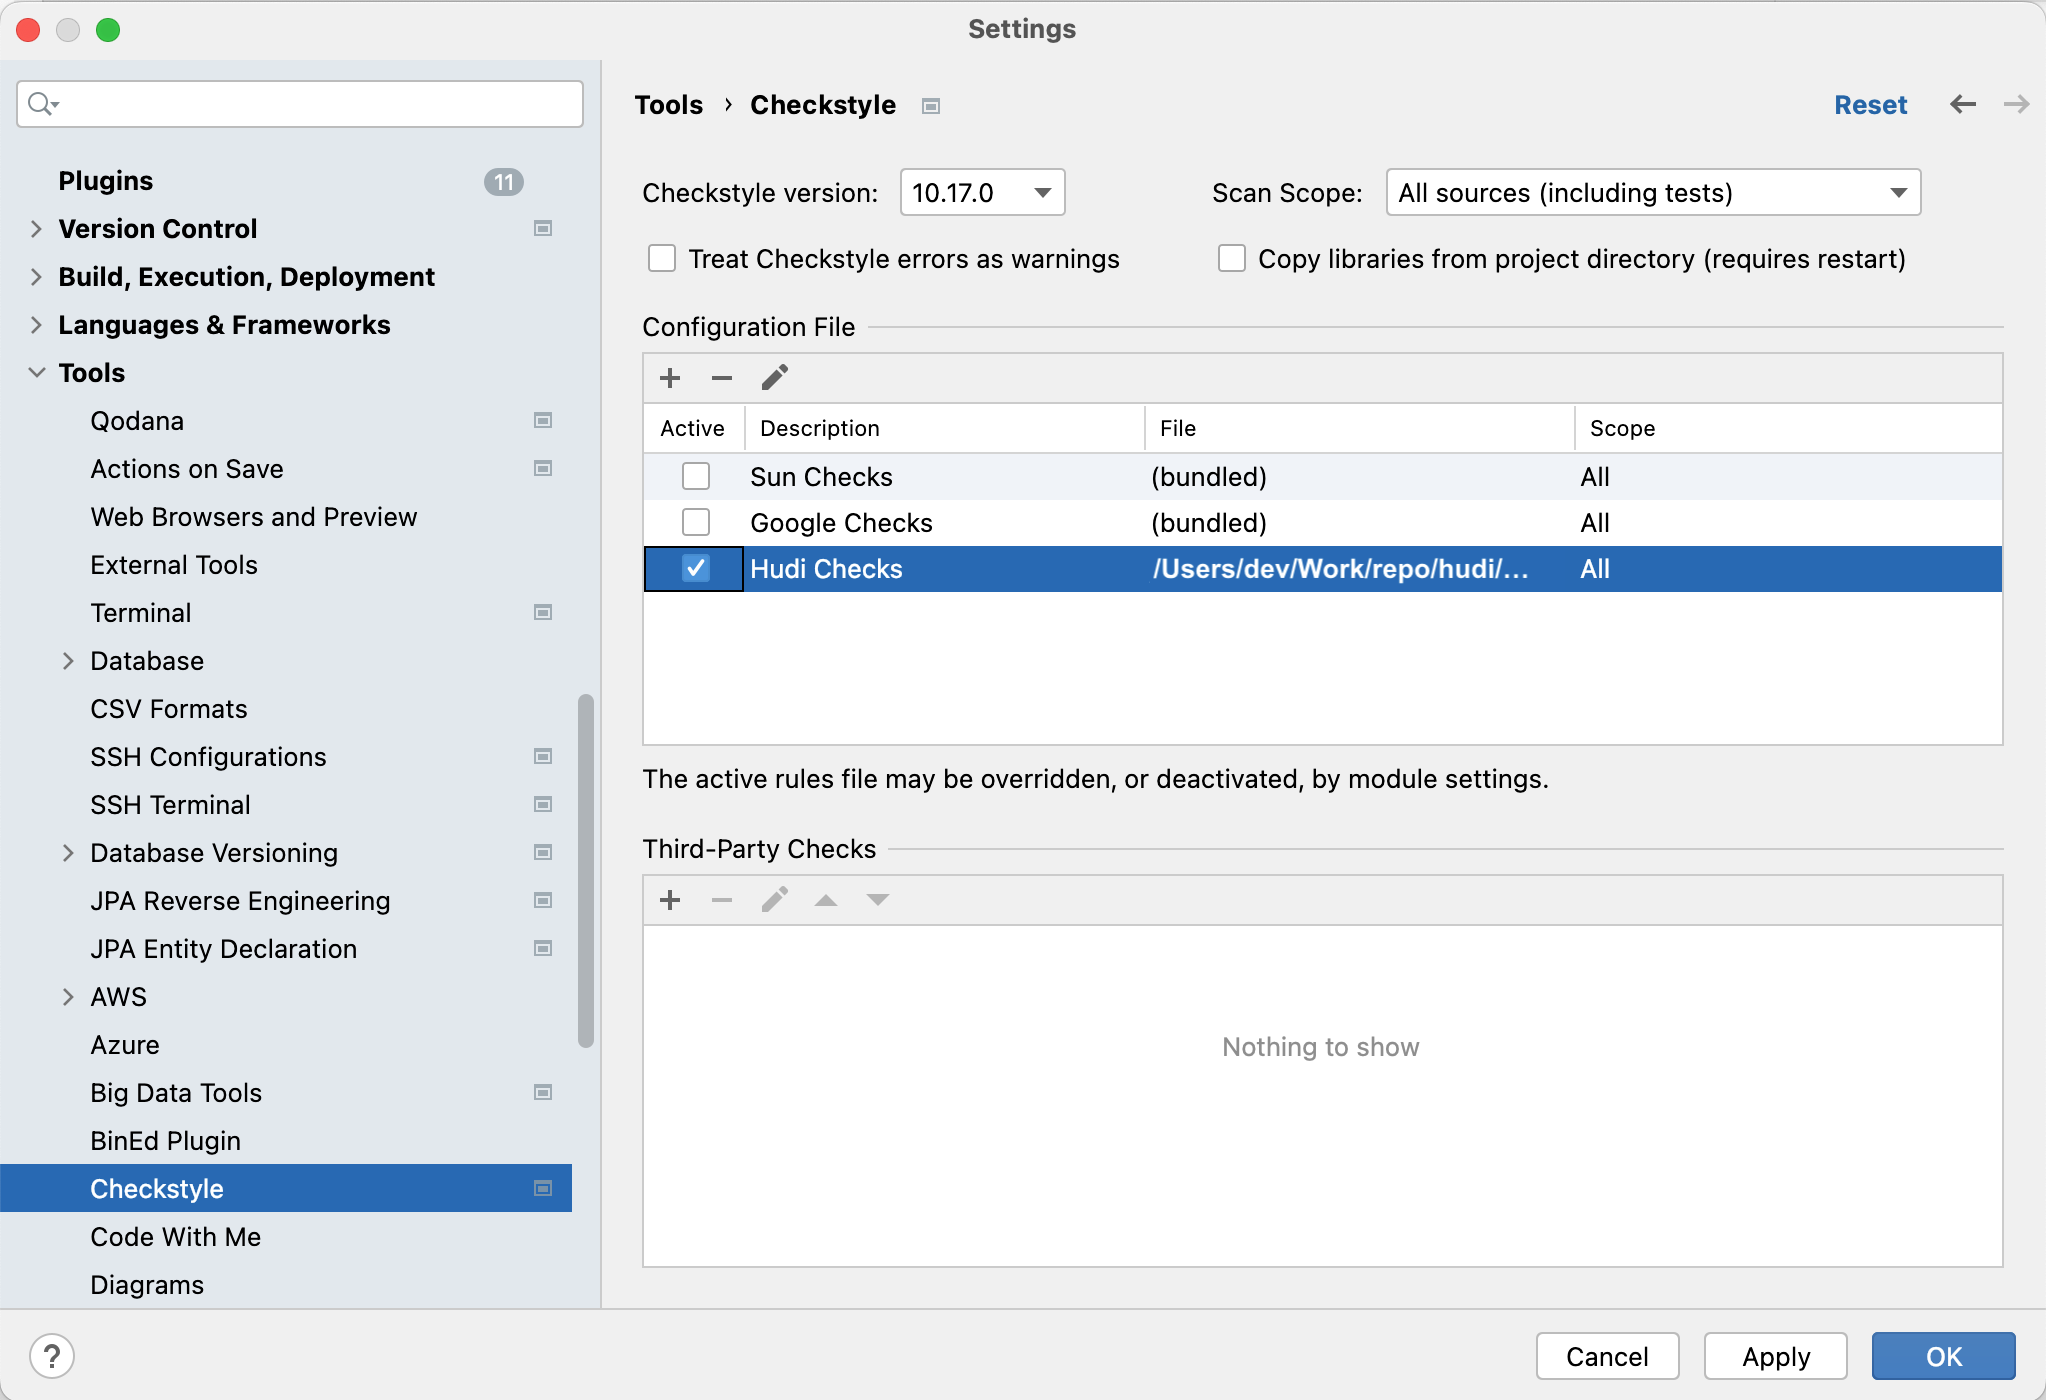The image size is (2046, 1400).
Task: Add a third-party check
Action: point(670,900)
